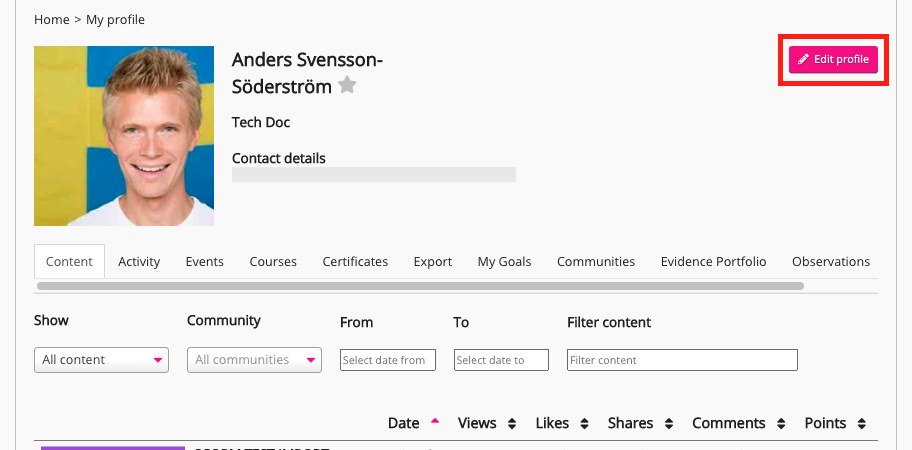Sort by Views column arrows
The image size is (912, 450).
pos(512,424)
